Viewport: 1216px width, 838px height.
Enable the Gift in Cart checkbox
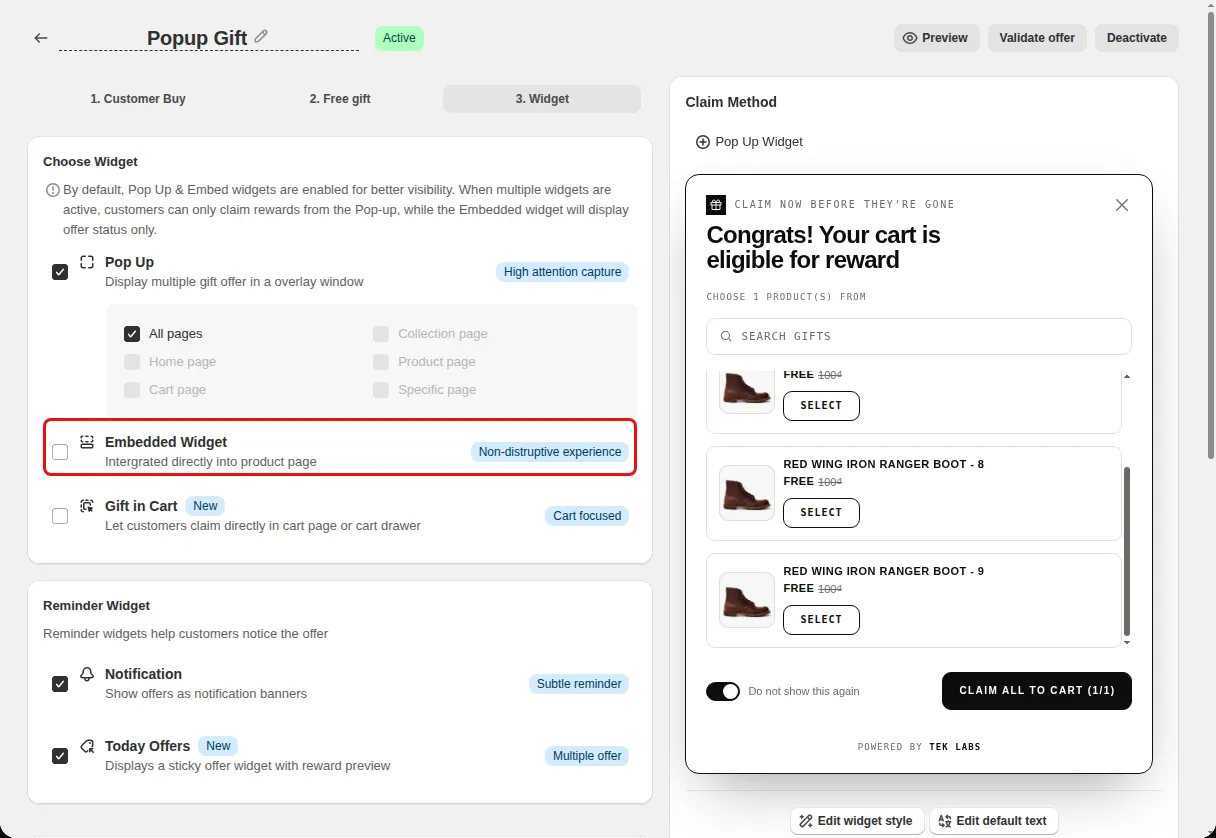60,516
